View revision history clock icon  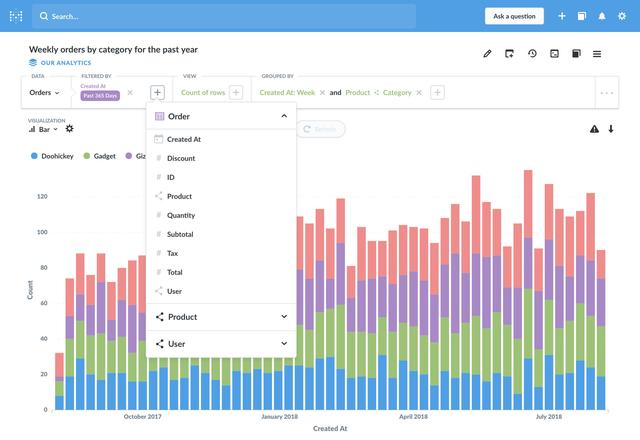(x=532, y=53)
